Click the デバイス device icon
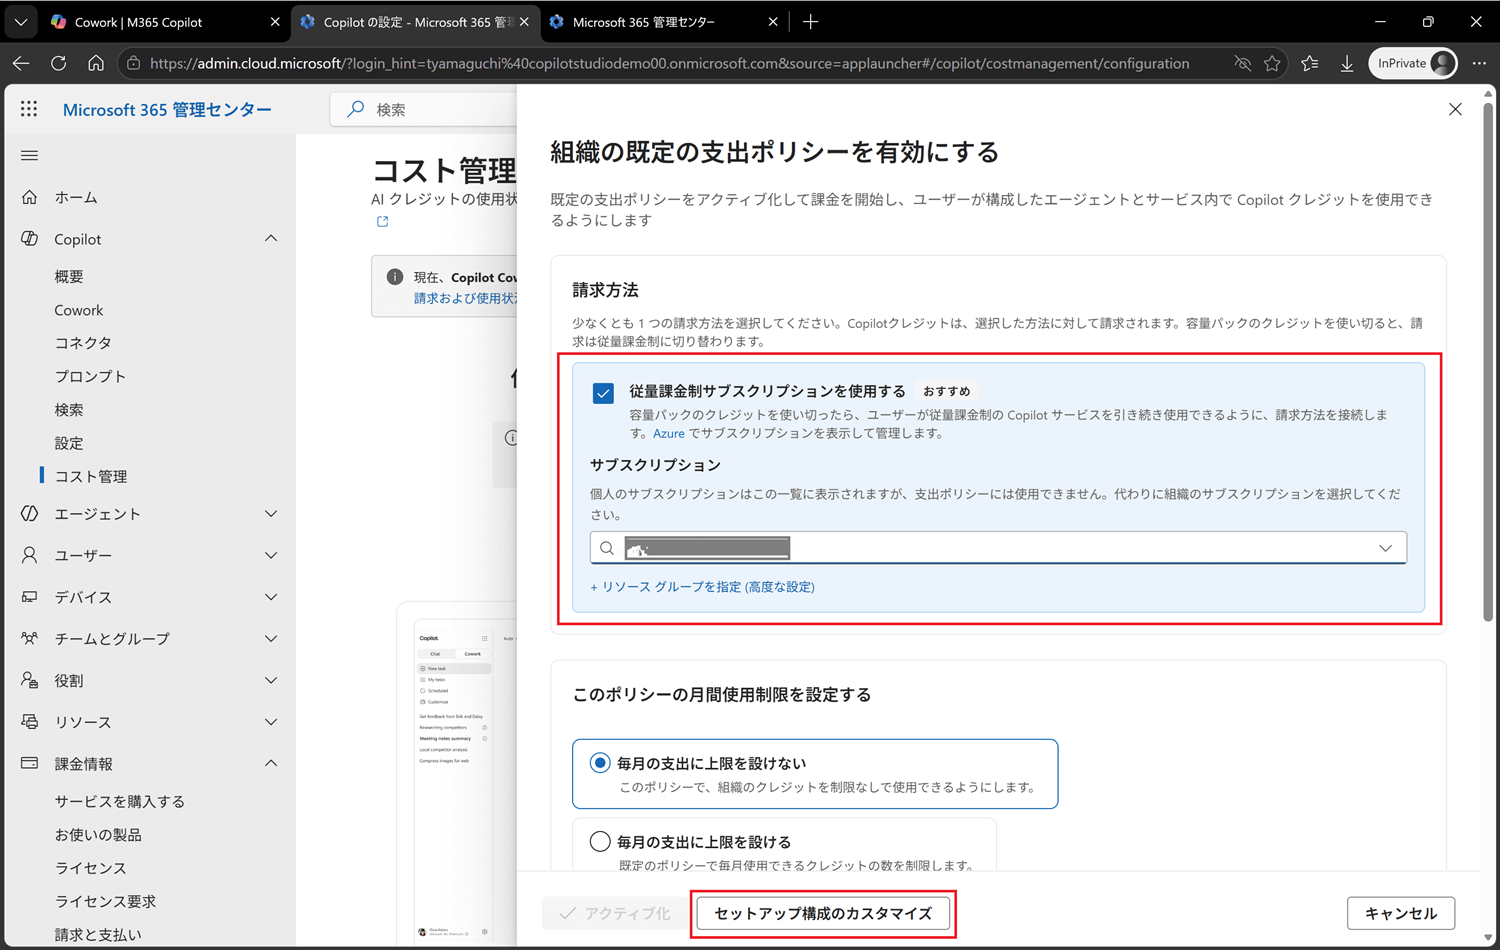Screen dimensions: 1500x950 30,597
